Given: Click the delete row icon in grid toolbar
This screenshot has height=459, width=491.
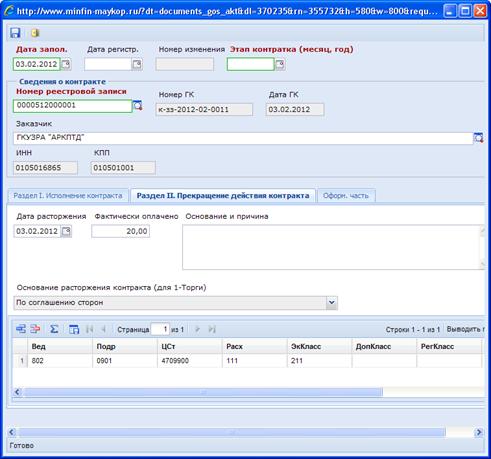Looking at the screenshot, I should 35,329.
